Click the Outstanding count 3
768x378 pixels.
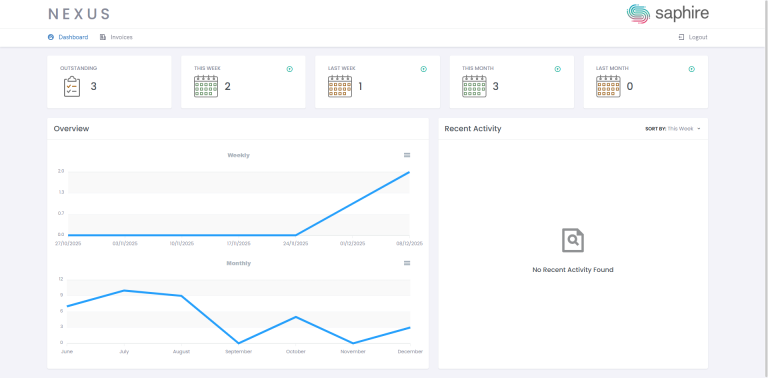pos(94,87)
